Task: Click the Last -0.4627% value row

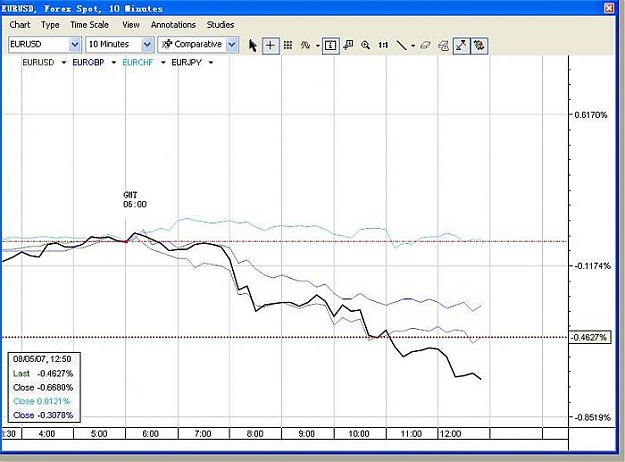Action: pos(43,374)
